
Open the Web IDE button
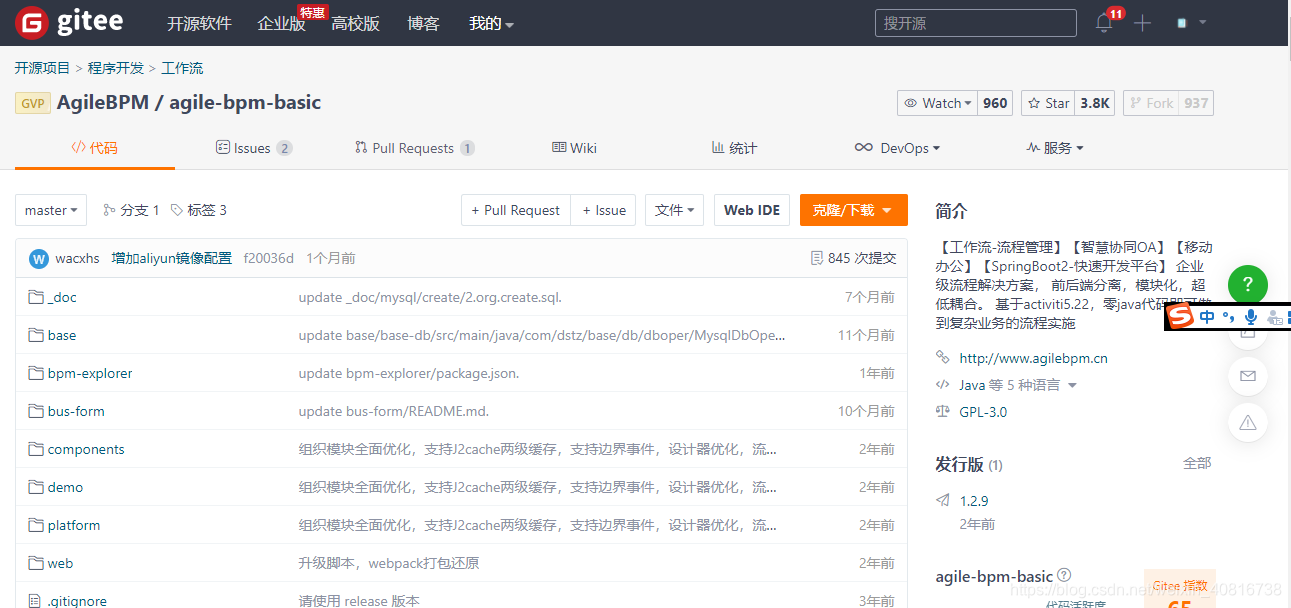752,210
